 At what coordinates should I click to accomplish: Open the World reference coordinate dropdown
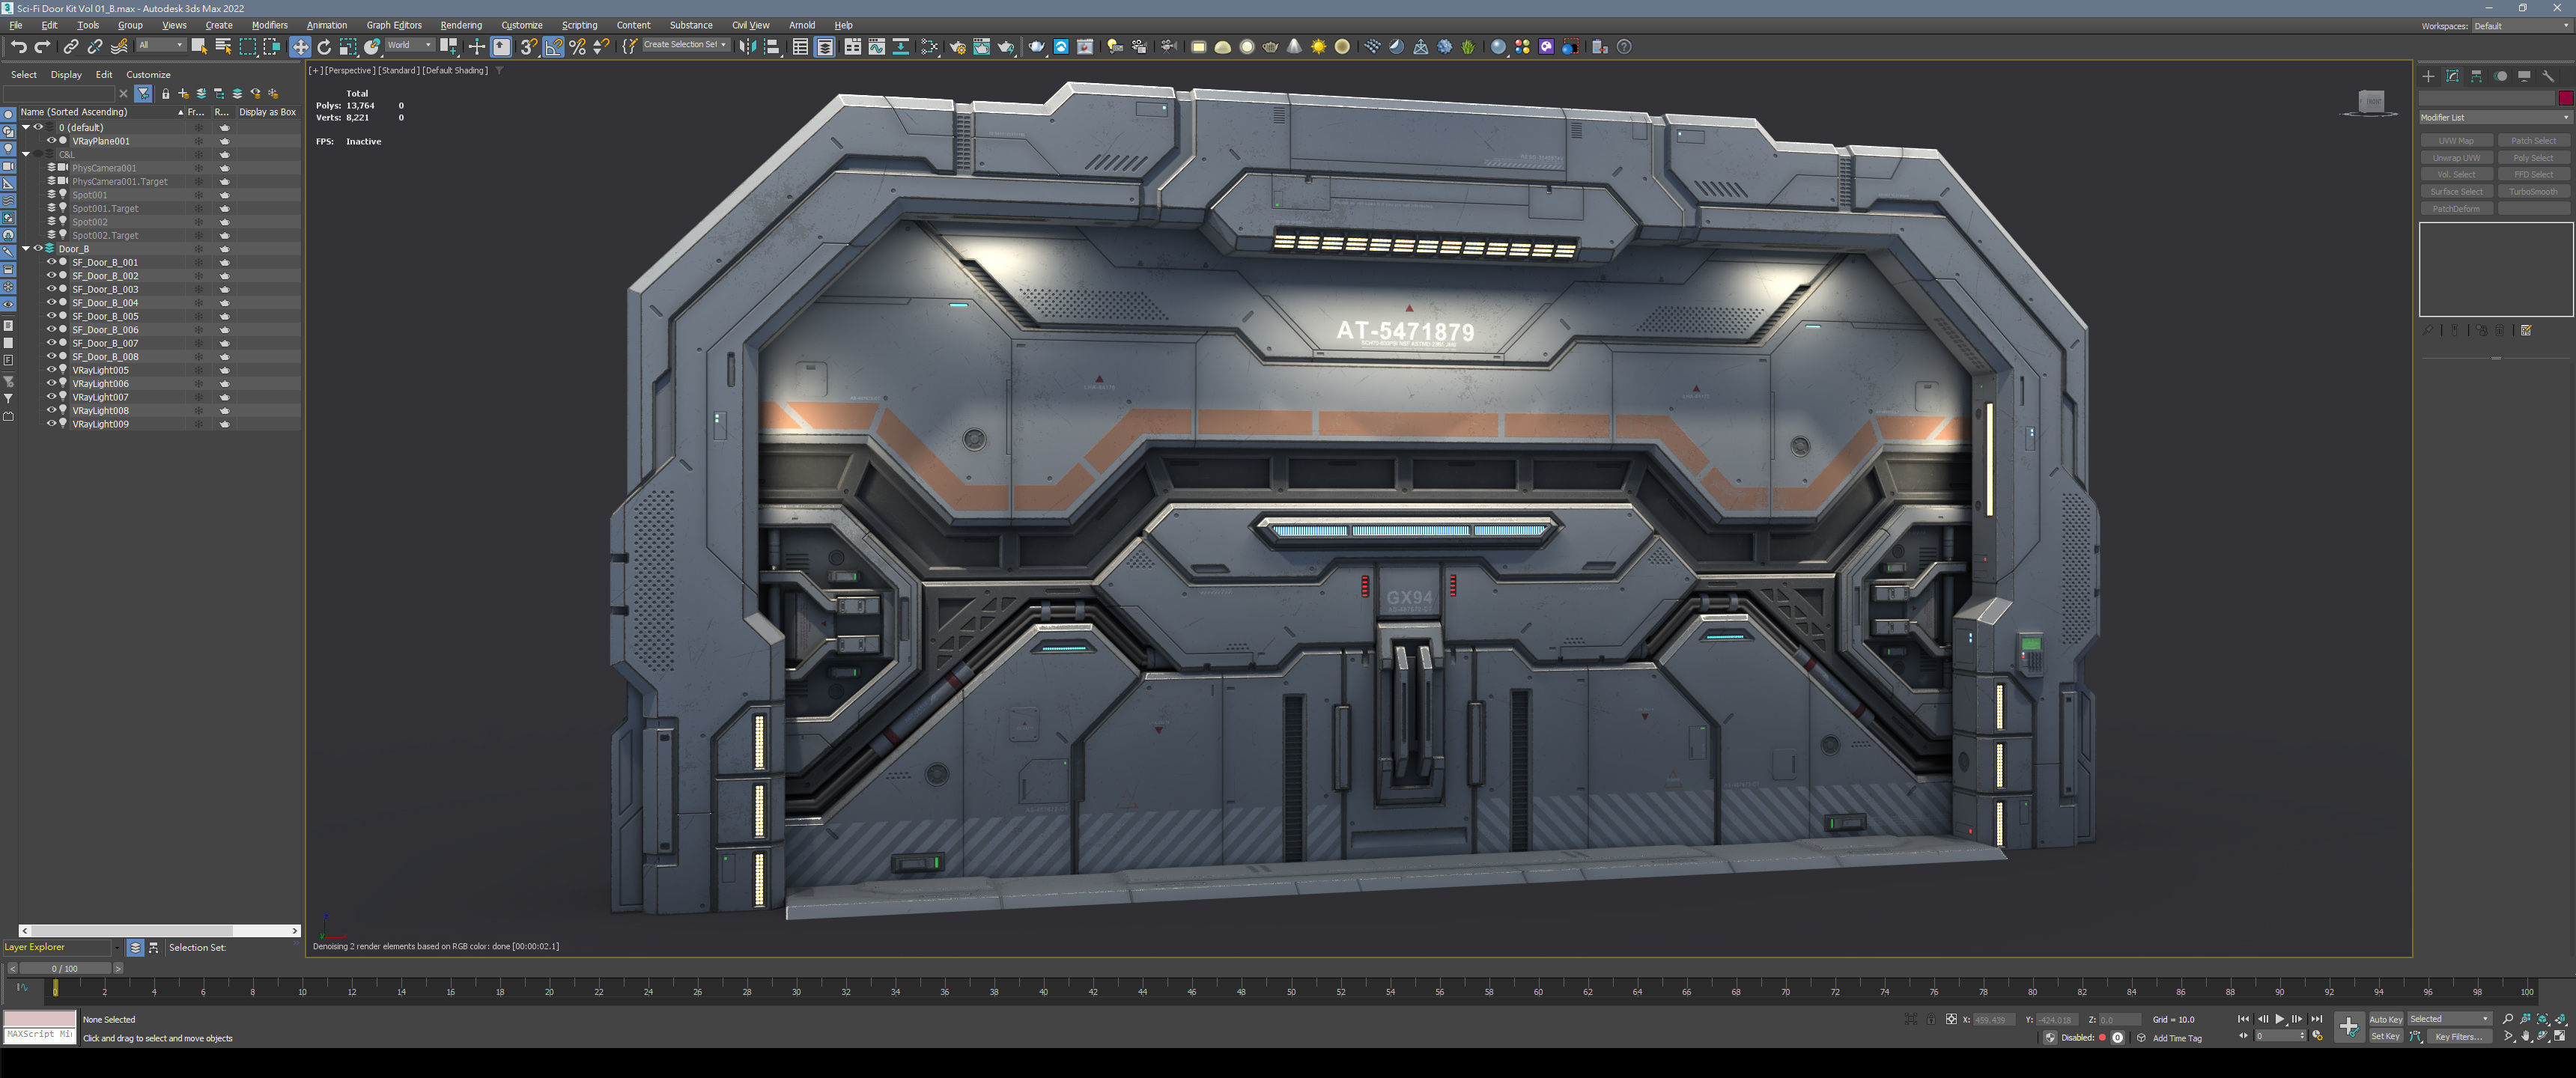click(x=410, y=45)
